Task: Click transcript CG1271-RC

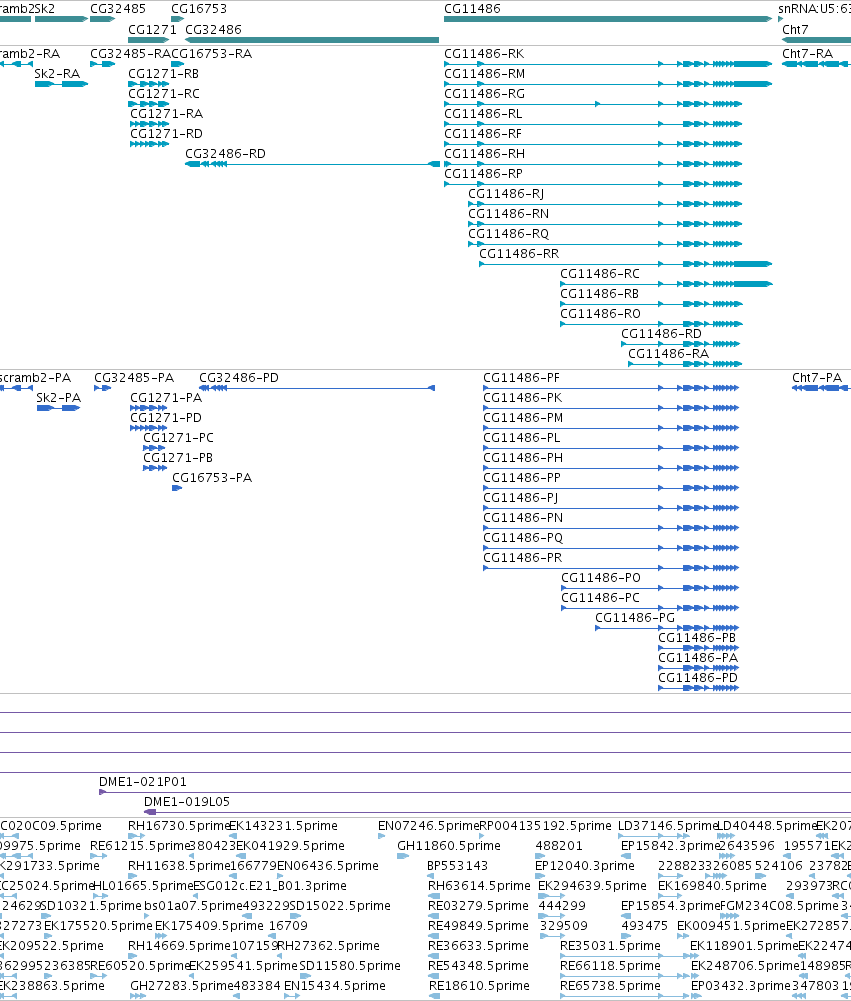Action: [x=164, y=94]
